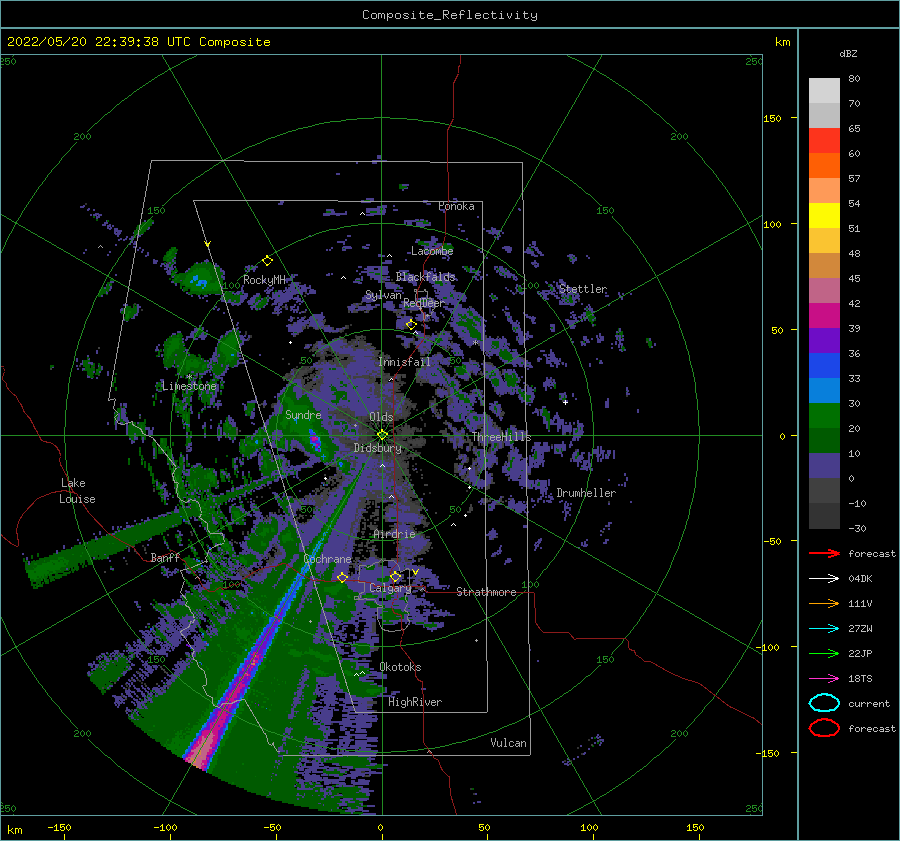The image size is (900, 841).
Task: Click the Composite_Reflectivity title text
Action: [x=450, y=15]
